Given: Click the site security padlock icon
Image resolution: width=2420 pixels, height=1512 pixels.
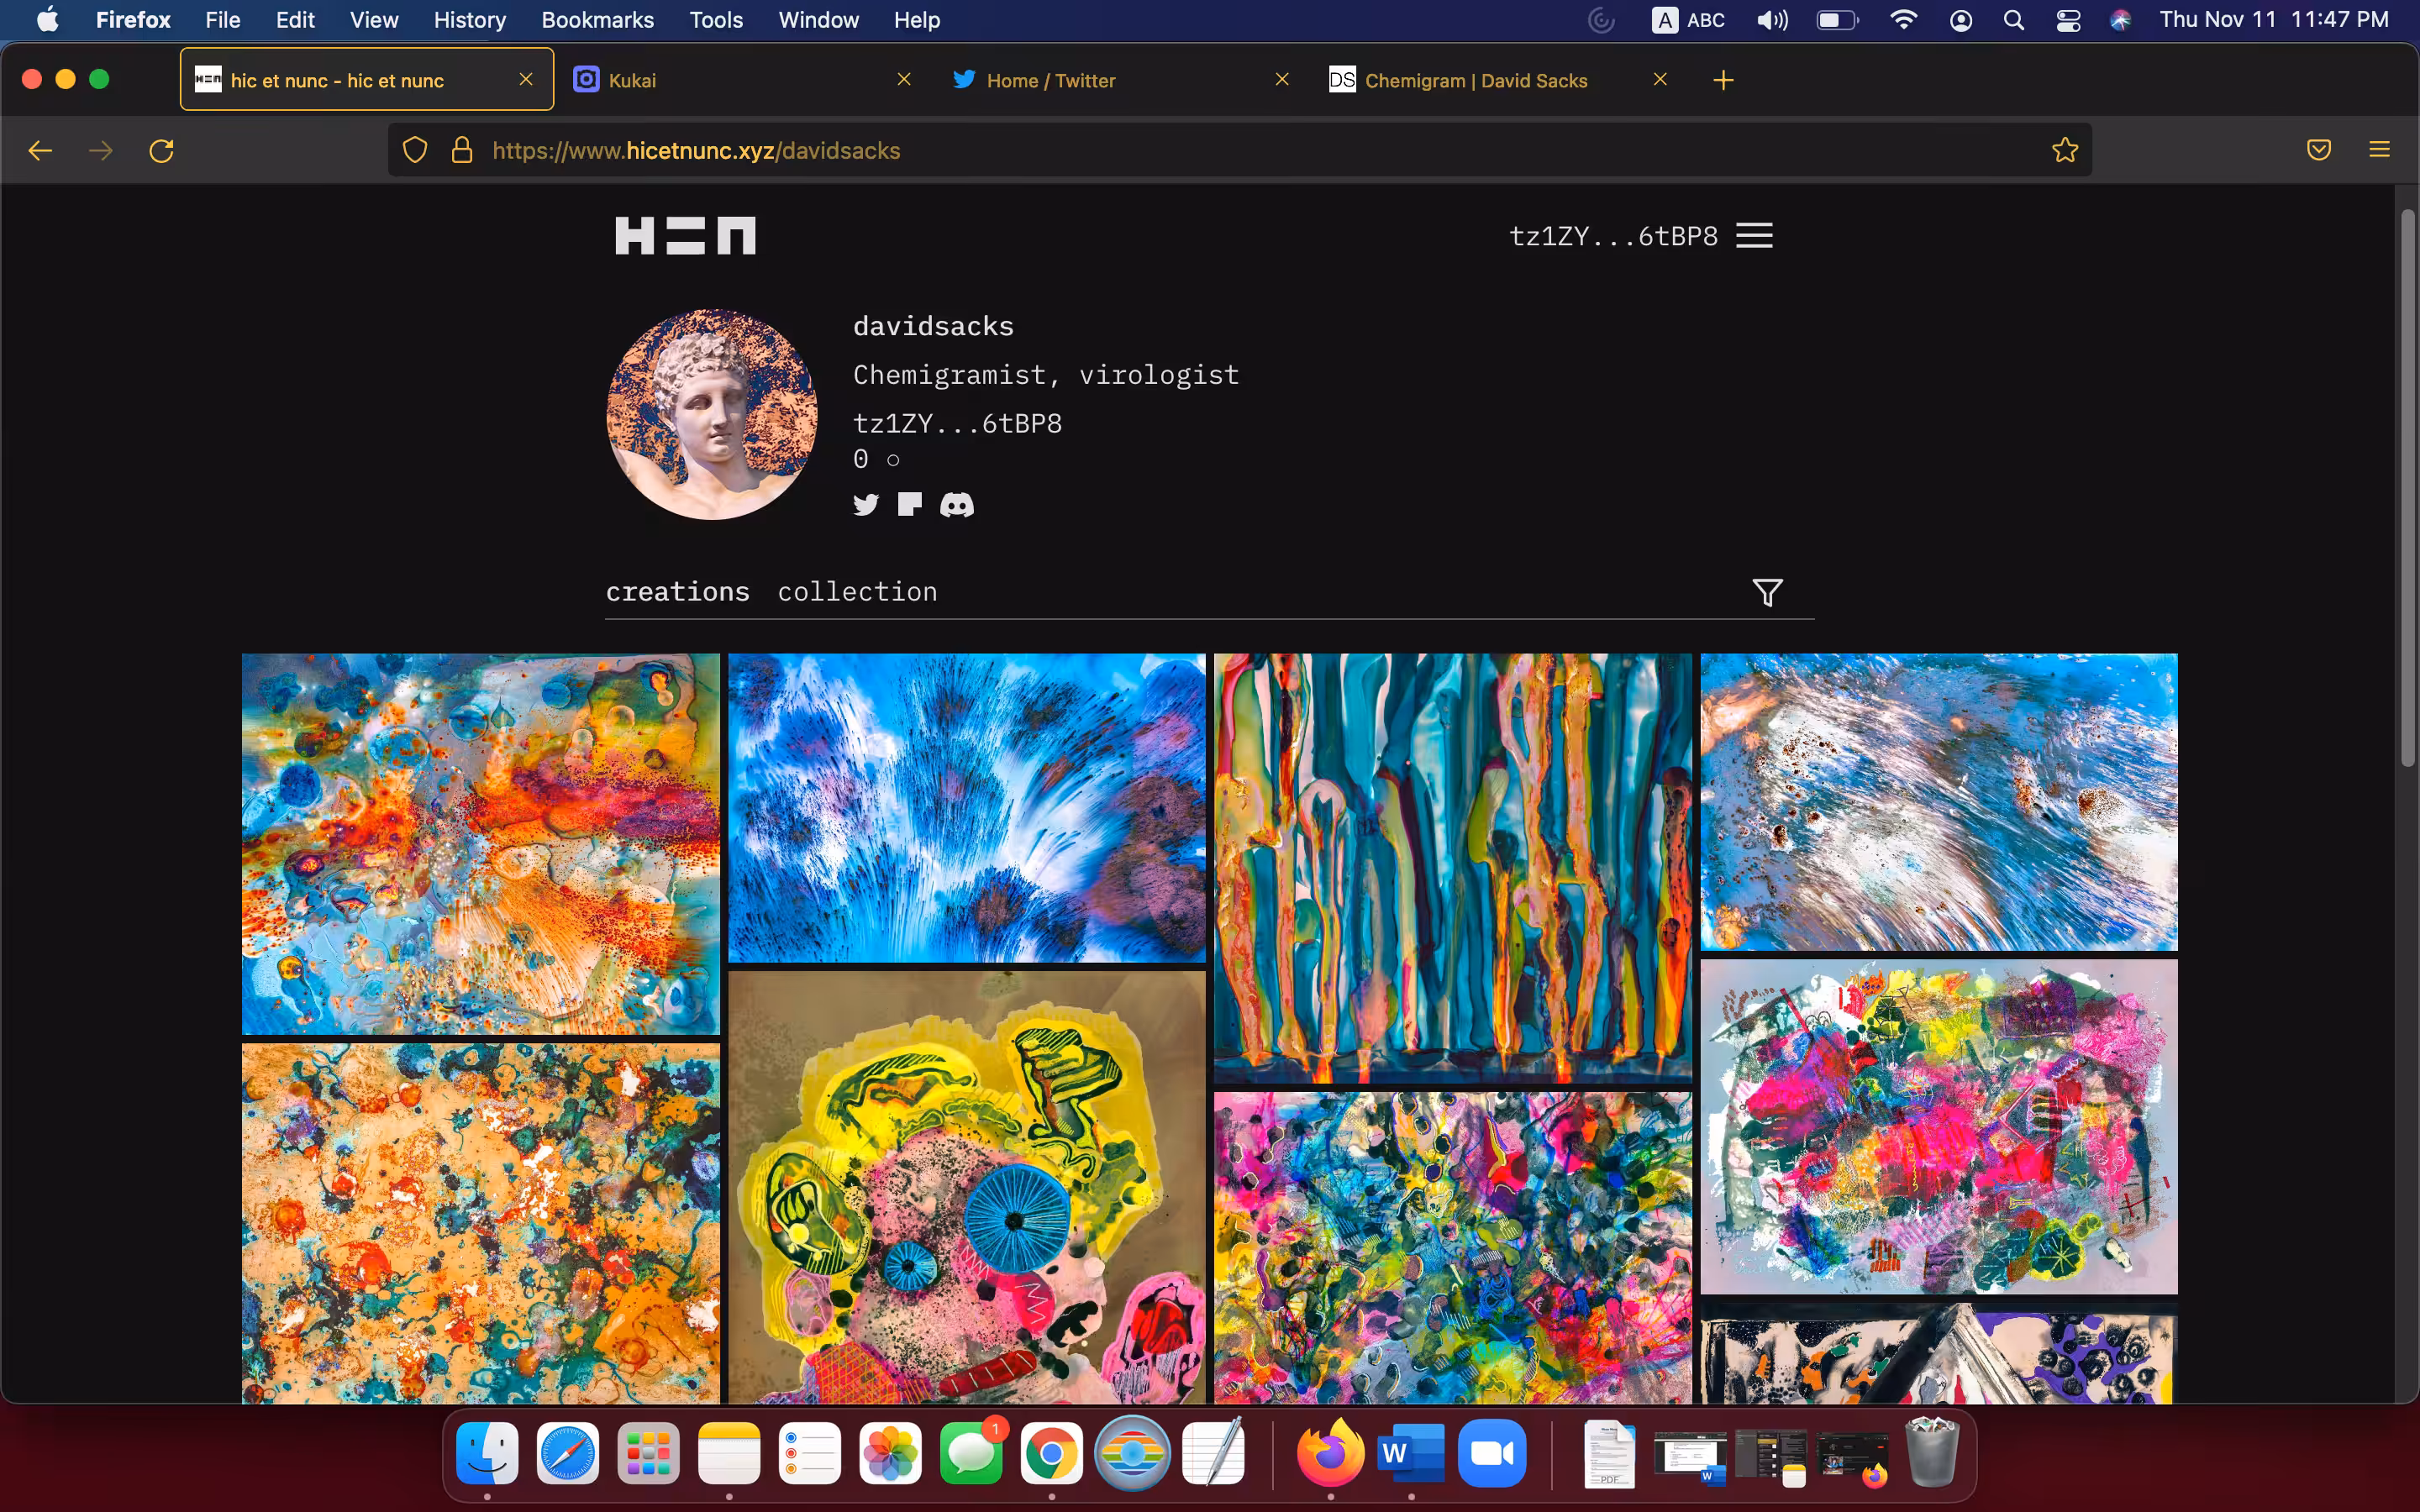Looking at the screenshot, I should point(461,150).
